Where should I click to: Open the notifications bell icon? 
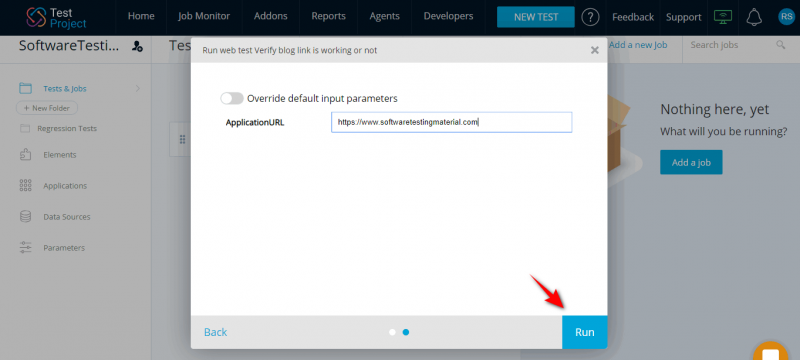click(754, 17)
